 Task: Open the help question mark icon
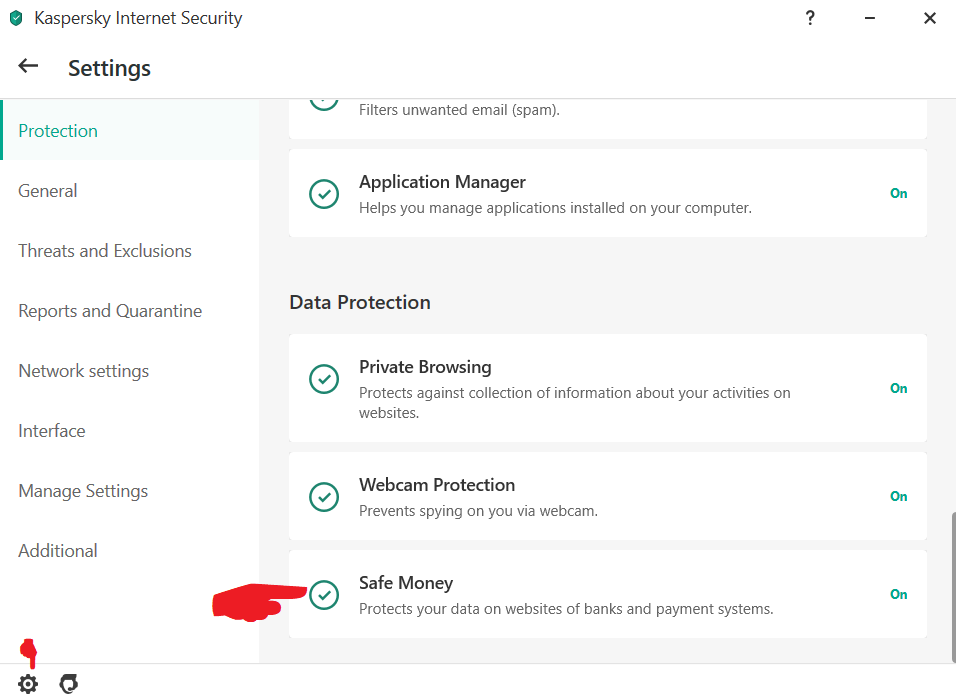(810, 18)
